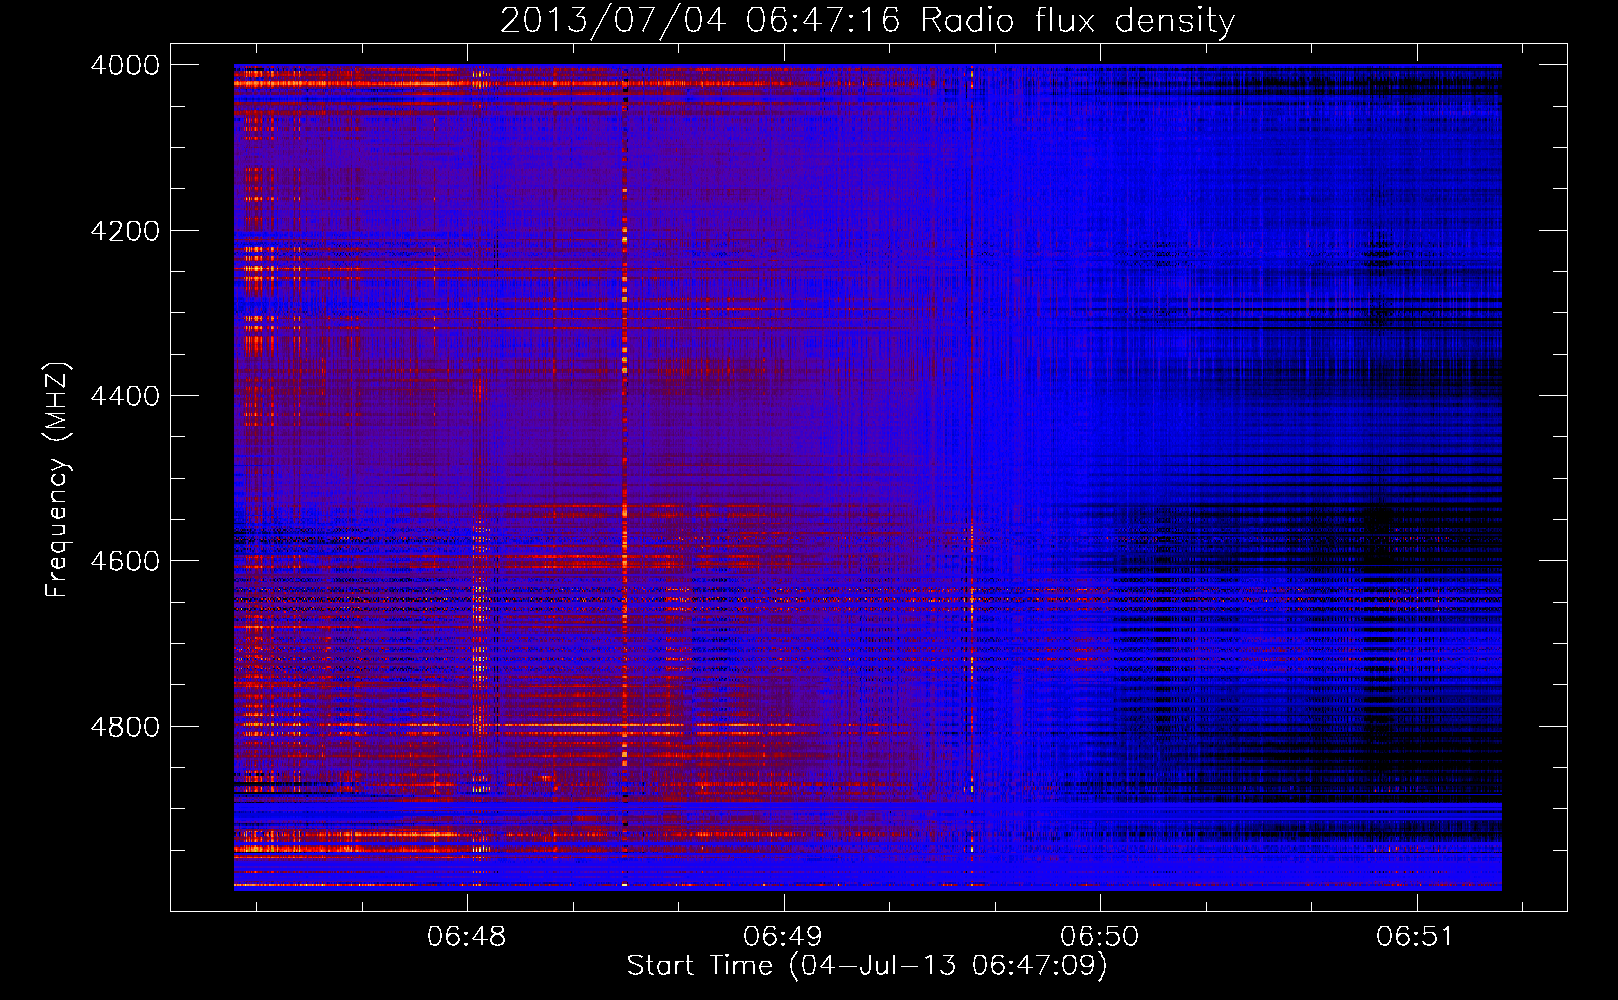Click the "Frequency (MHZ)" axis label

pos(57,480)
